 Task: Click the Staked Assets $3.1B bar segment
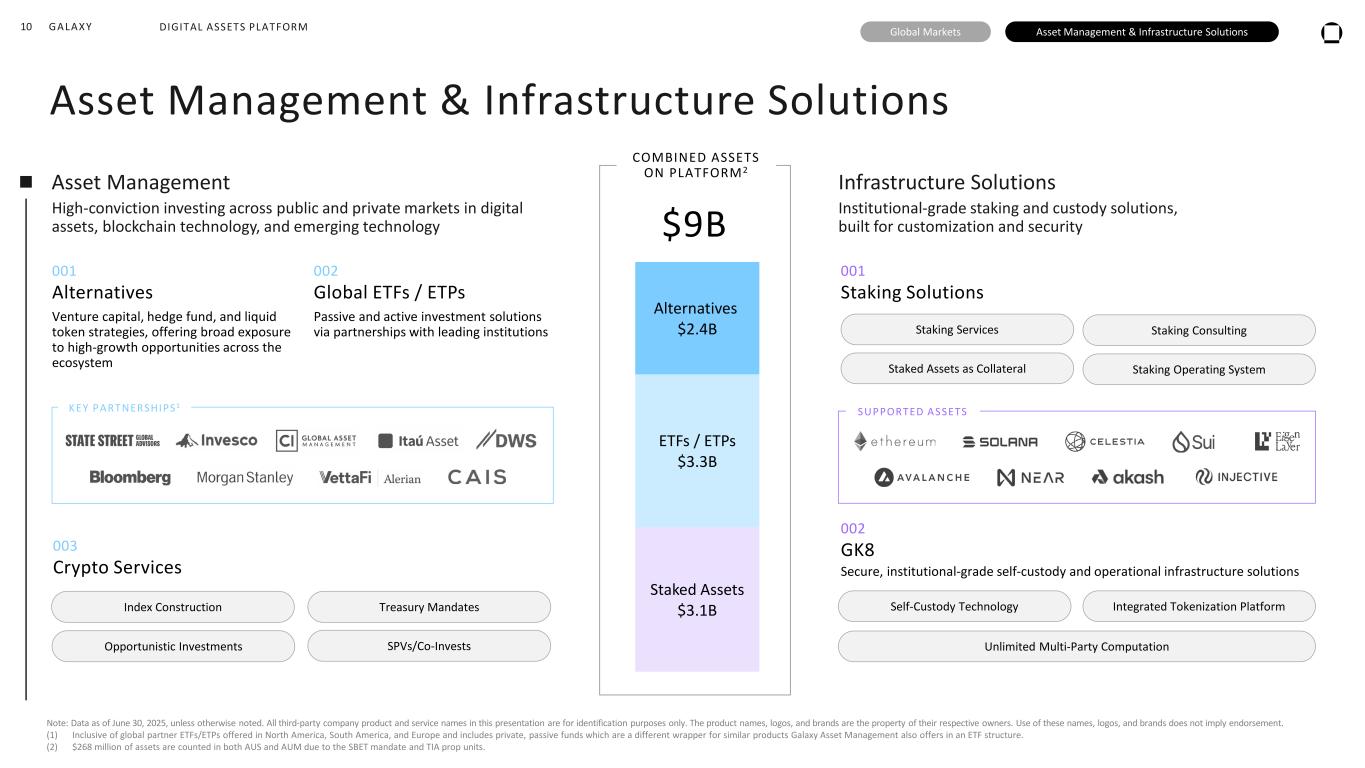[x=697, y=599]
